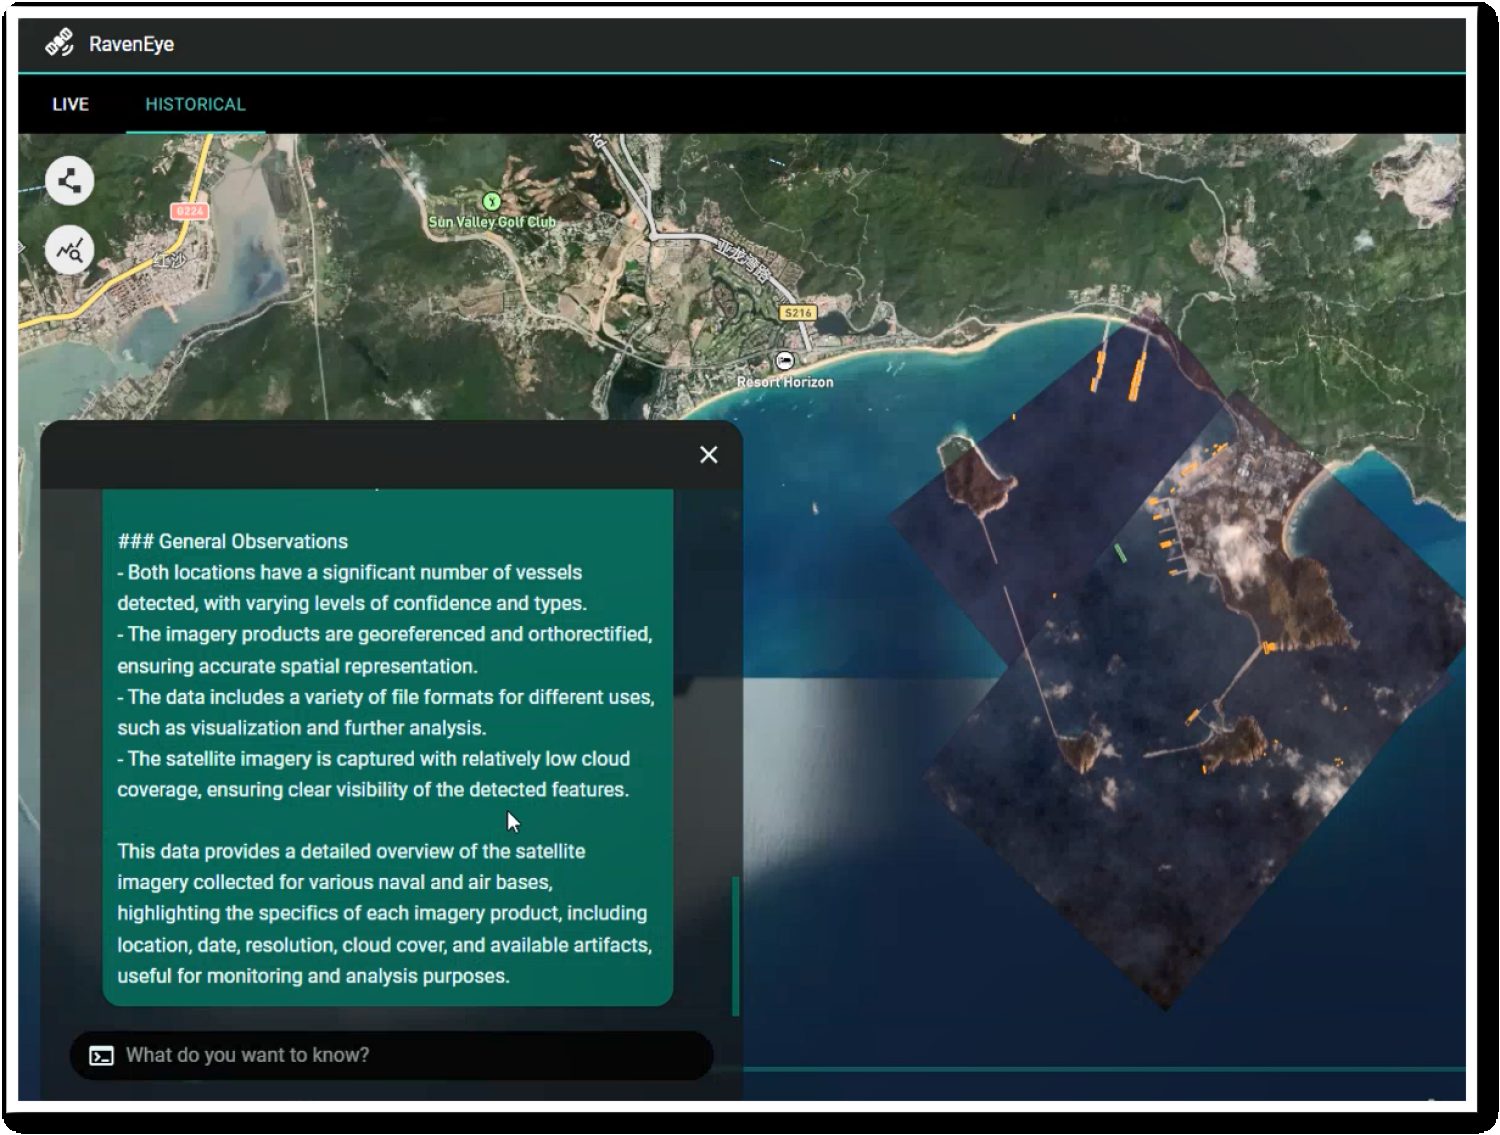Open the analytics search tool button
Viewport: 1500px width, 1135px height.
[69, 250]
